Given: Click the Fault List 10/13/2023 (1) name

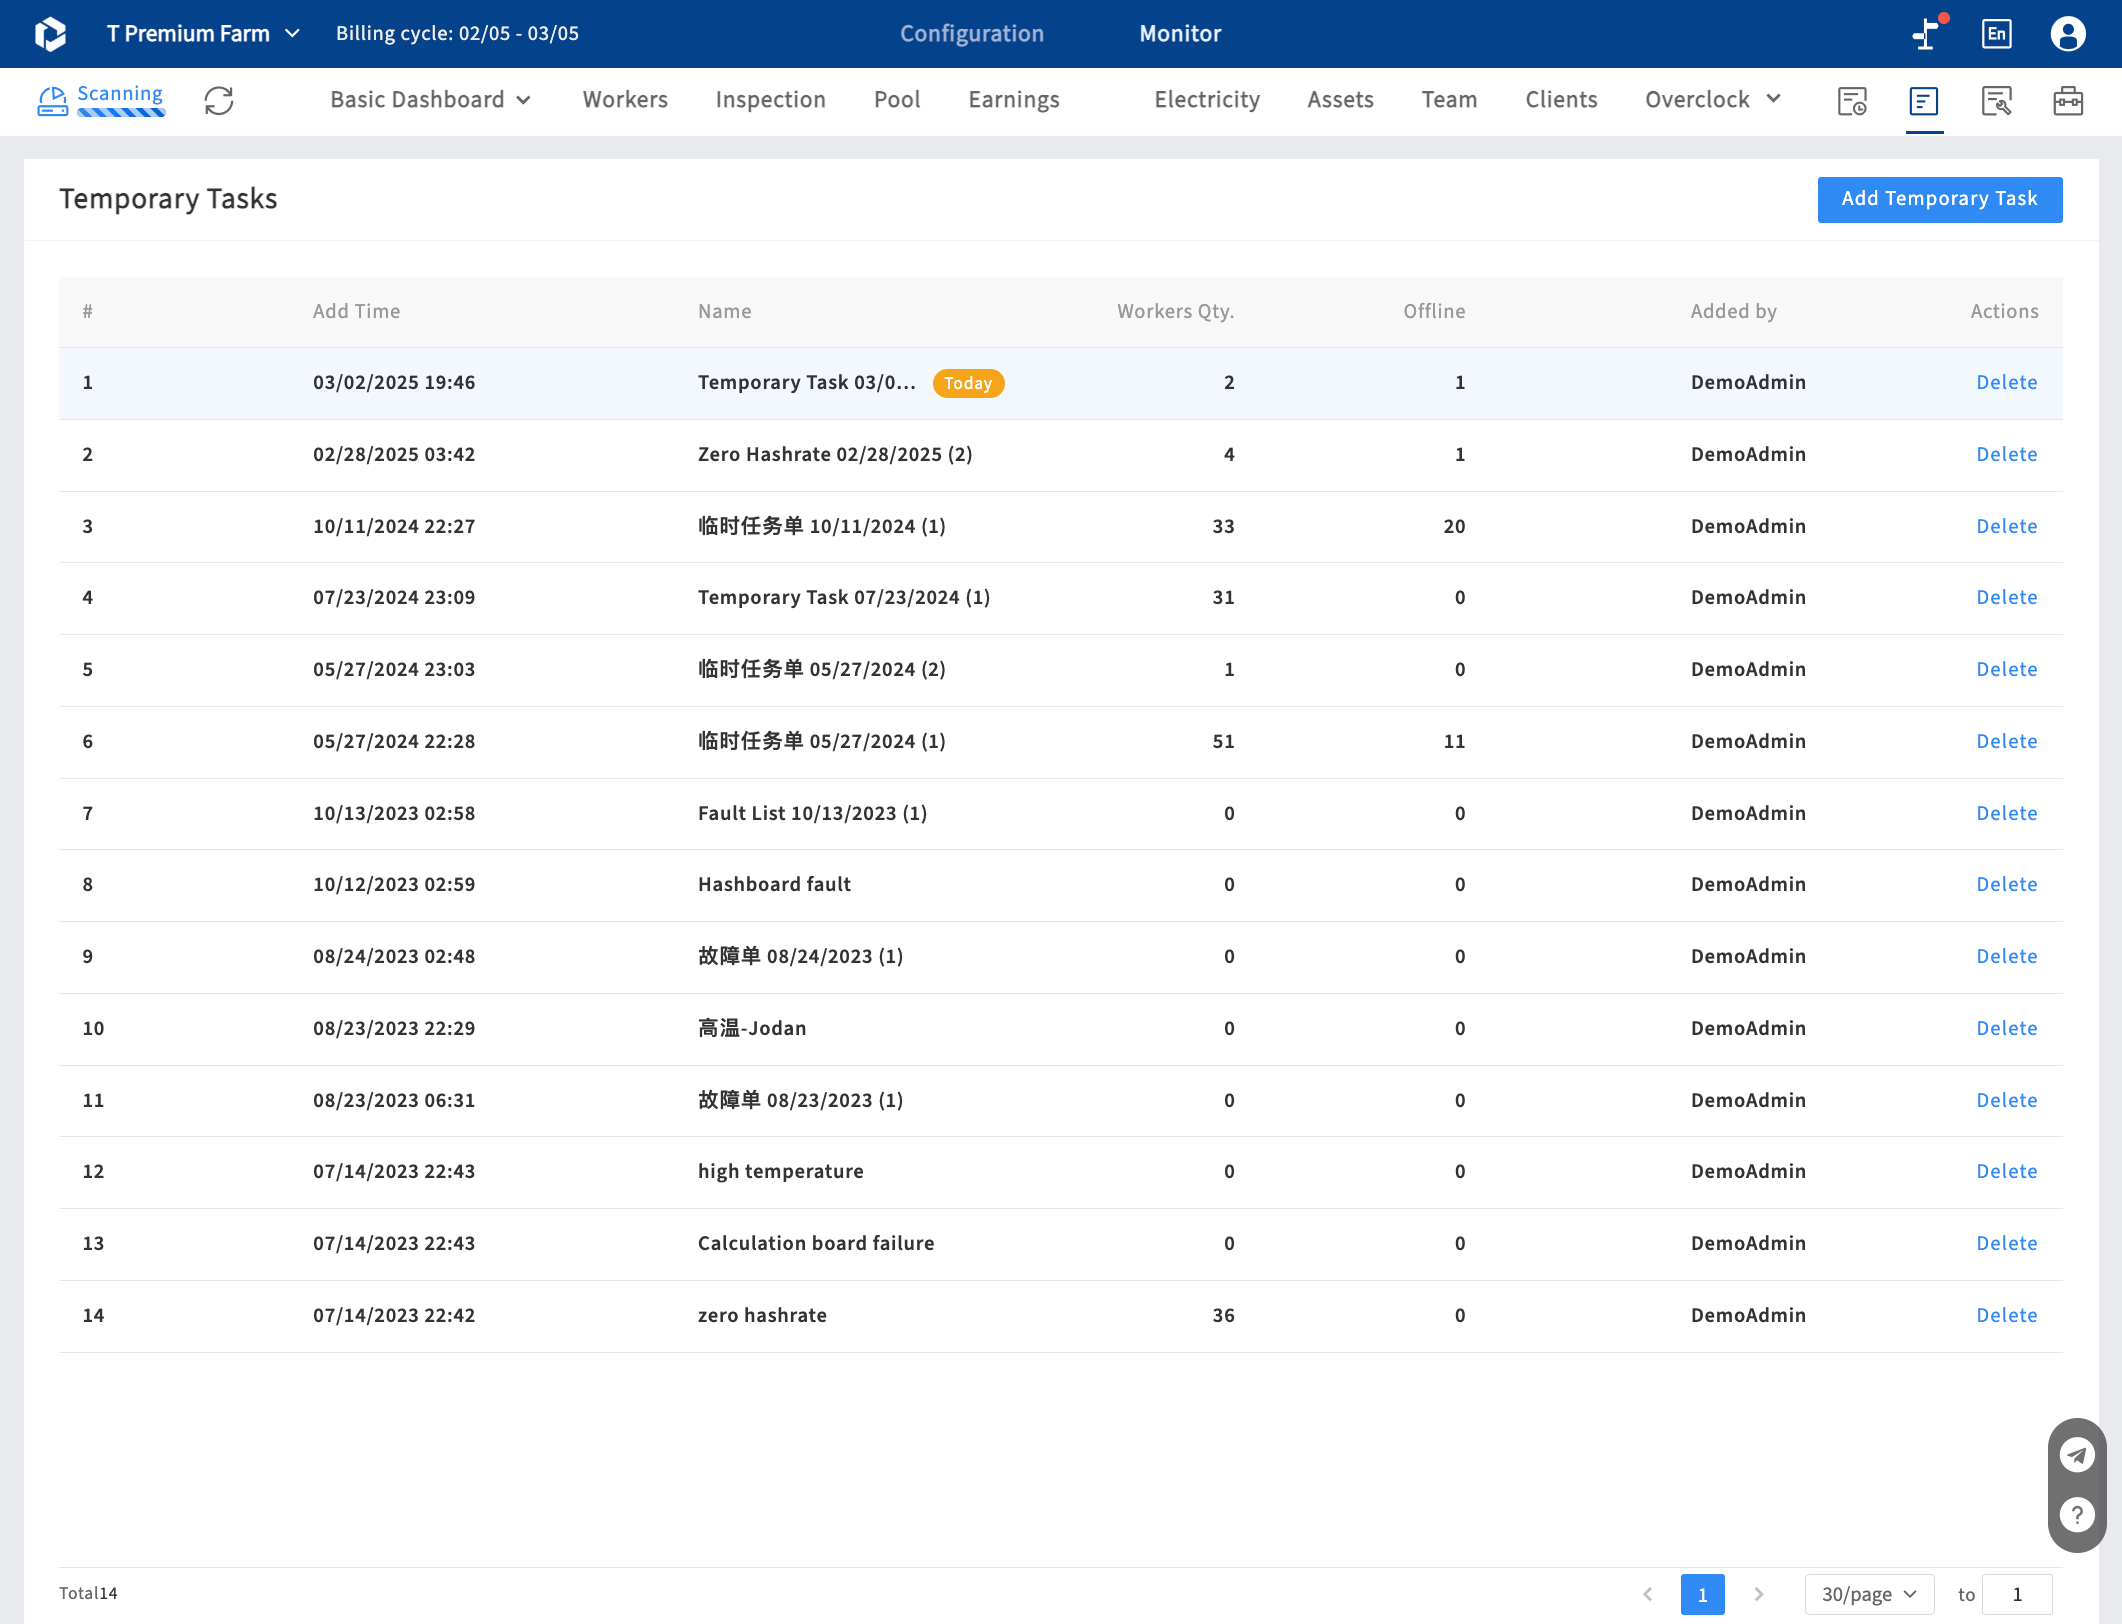Looking at the screenshot, I should pos(812,813).
